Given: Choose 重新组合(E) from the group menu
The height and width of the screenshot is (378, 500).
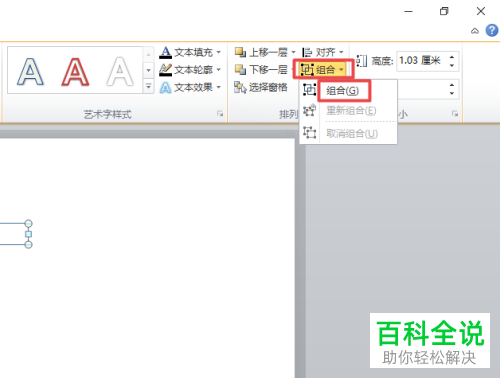Looking at the screenshot, I should [351, 110].
